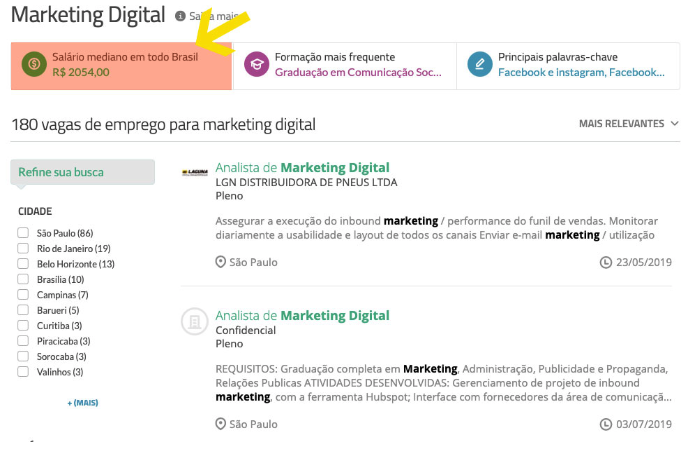Open the Mais Relevantes sort dropdown
This screenshot has width=694, height=449.
point(628,124)
